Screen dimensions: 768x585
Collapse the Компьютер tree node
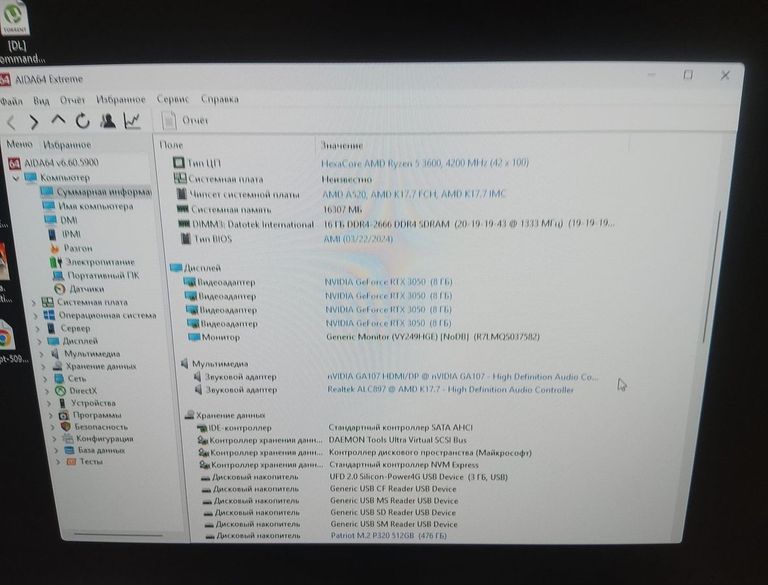[x=16, y=178]
